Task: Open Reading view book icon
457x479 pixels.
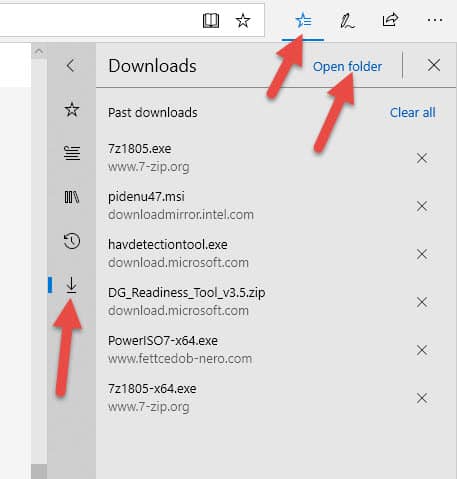Action: coord(211,21)
